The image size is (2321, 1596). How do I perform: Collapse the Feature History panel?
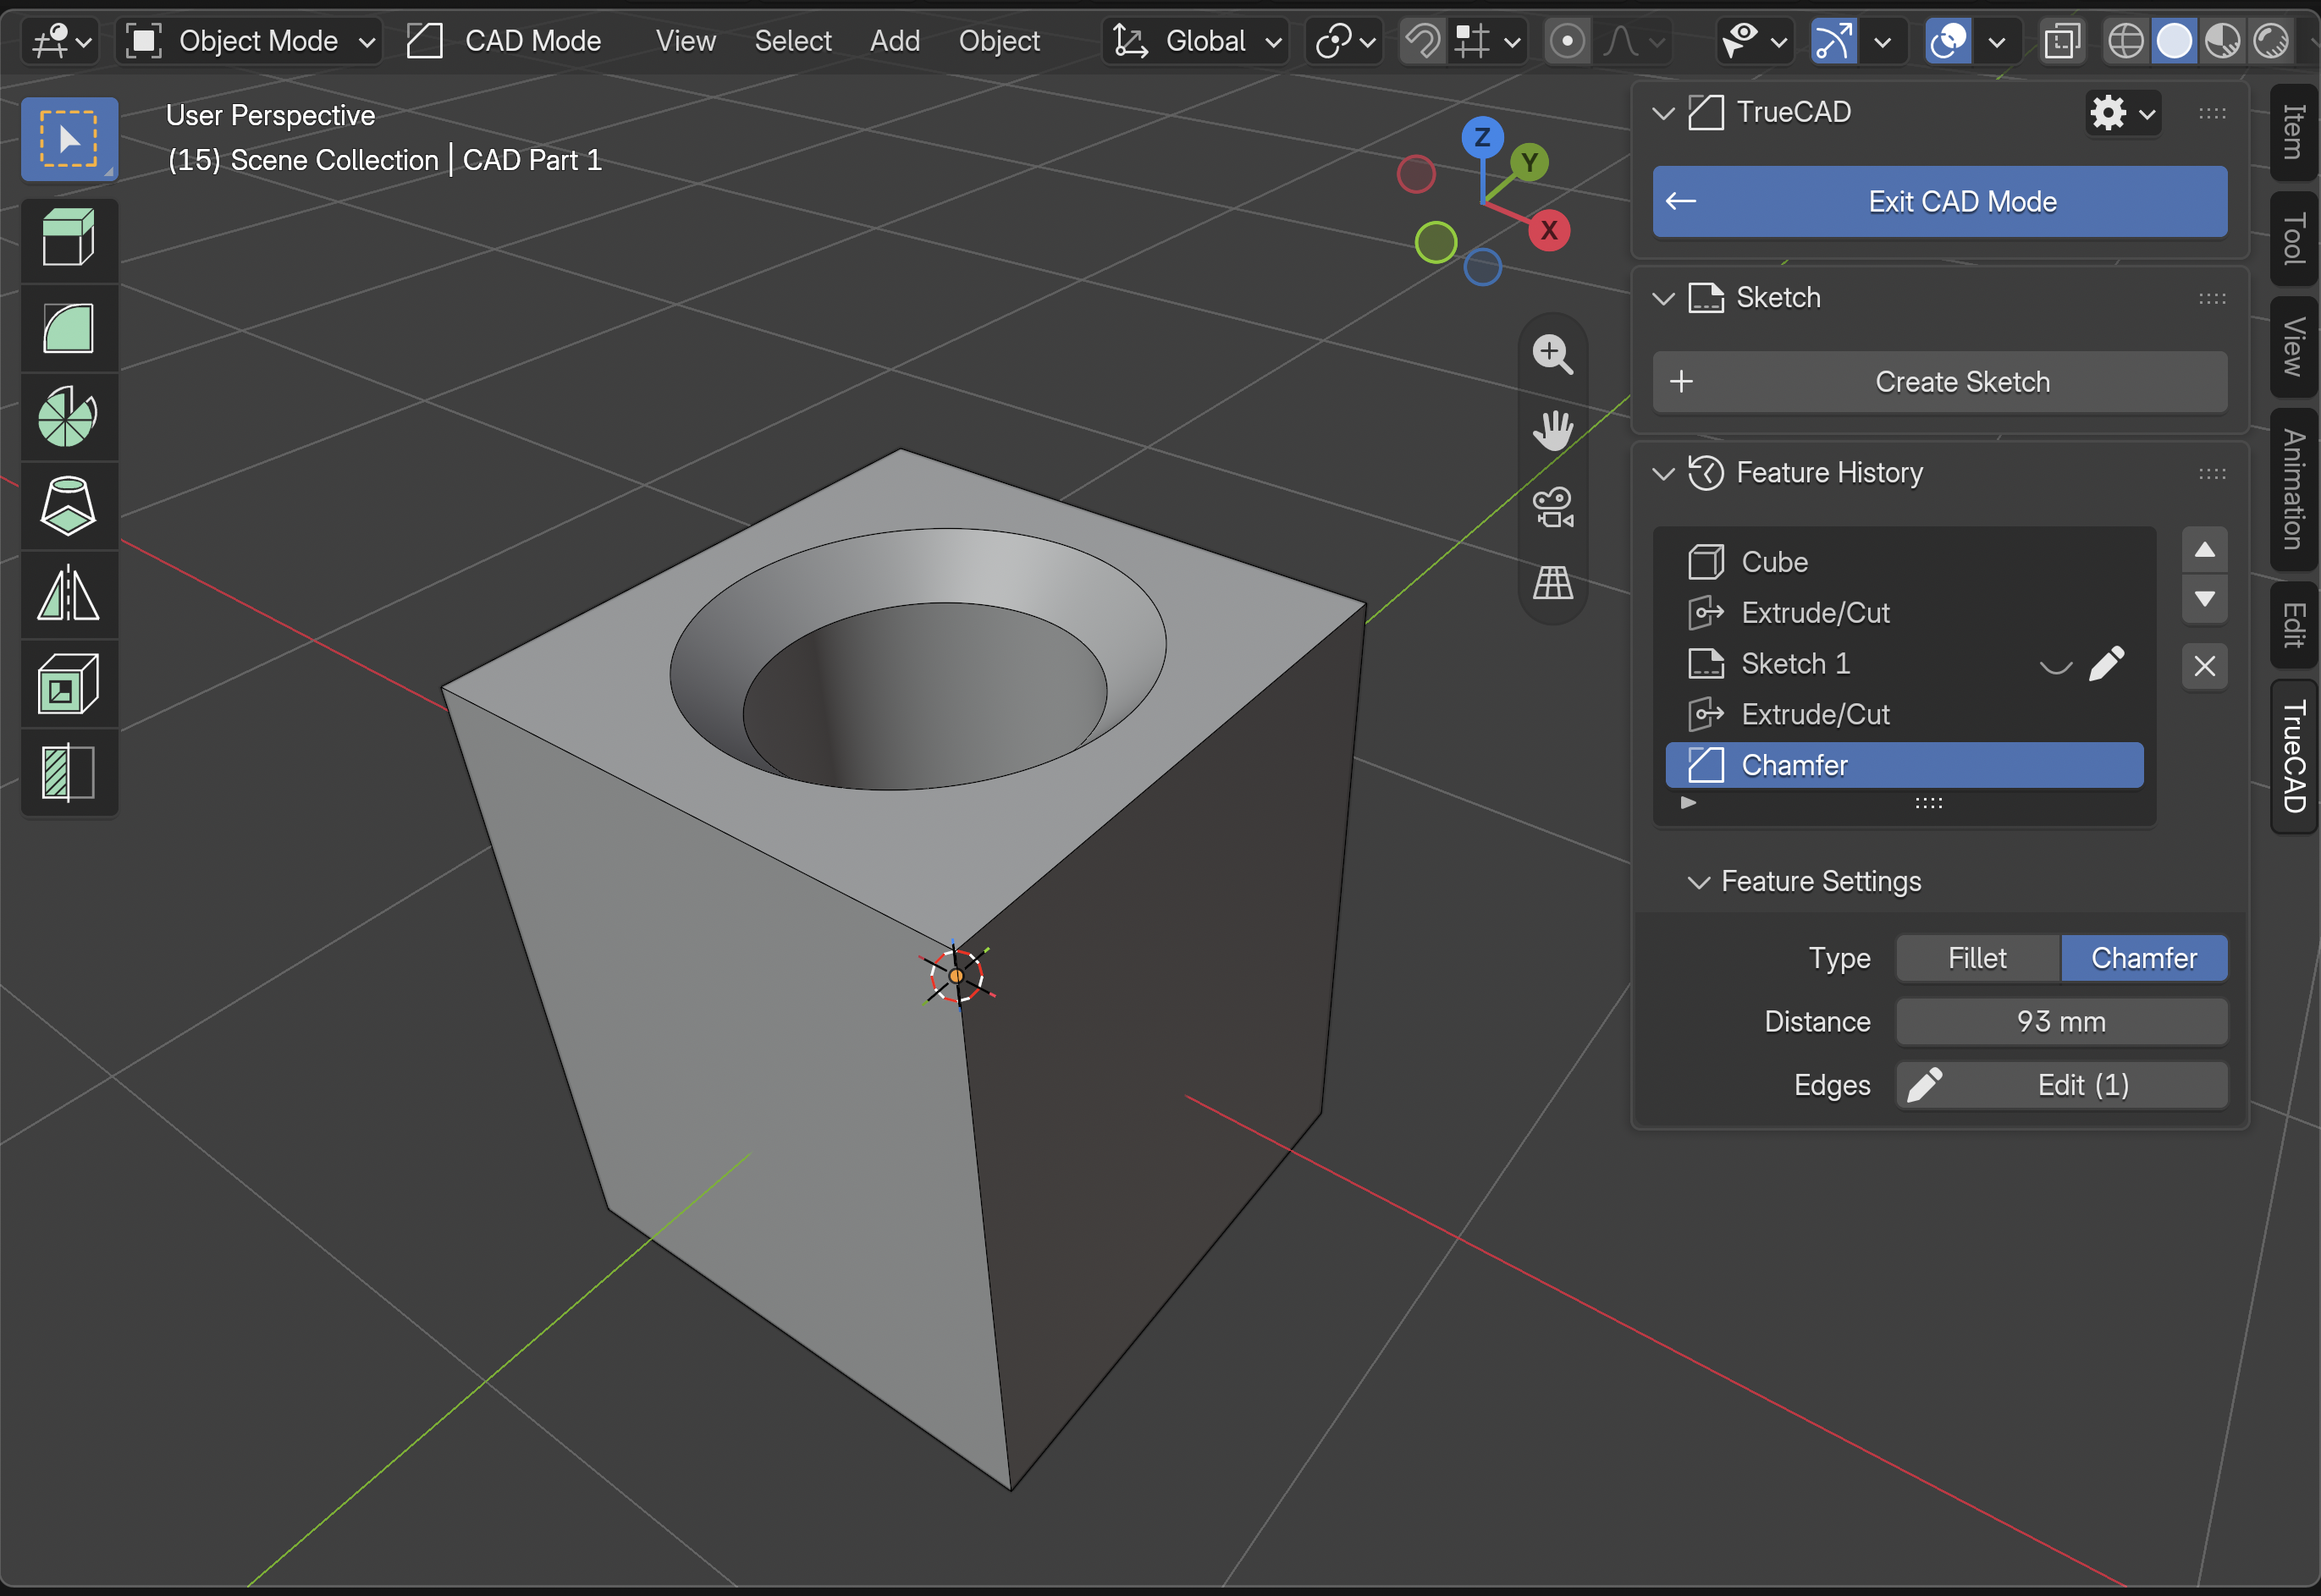[x=1663, y=473]
